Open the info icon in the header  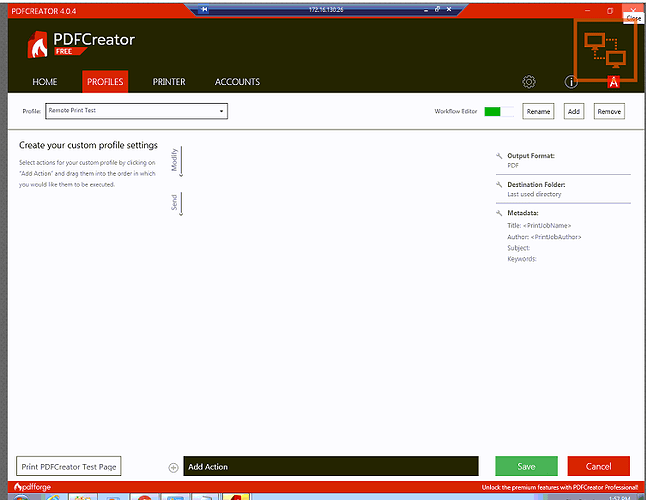(571, 82)
